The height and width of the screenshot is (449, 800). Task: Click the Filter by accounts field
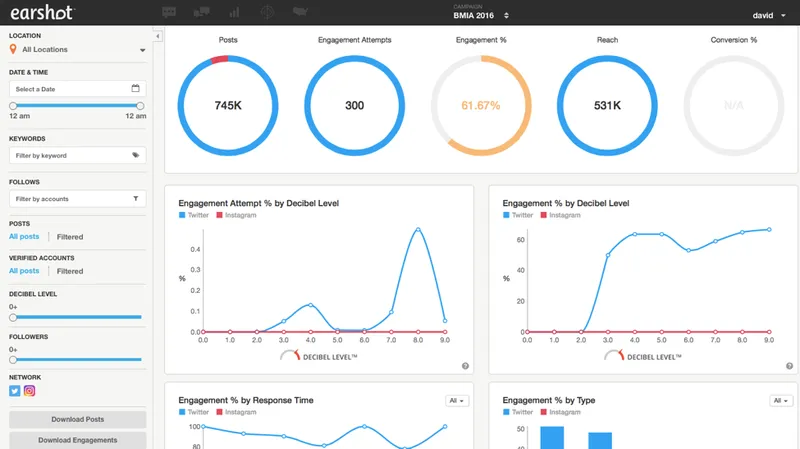click(78, 198)
